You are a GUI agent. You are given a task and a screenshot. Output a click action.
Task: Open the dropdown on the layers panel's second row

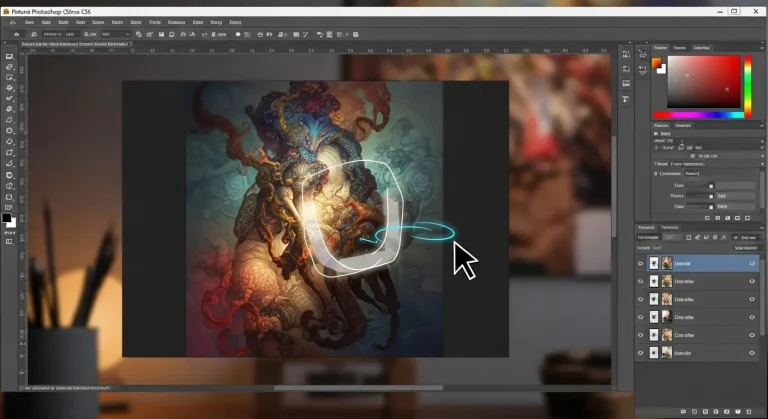(x=746, y=248)
